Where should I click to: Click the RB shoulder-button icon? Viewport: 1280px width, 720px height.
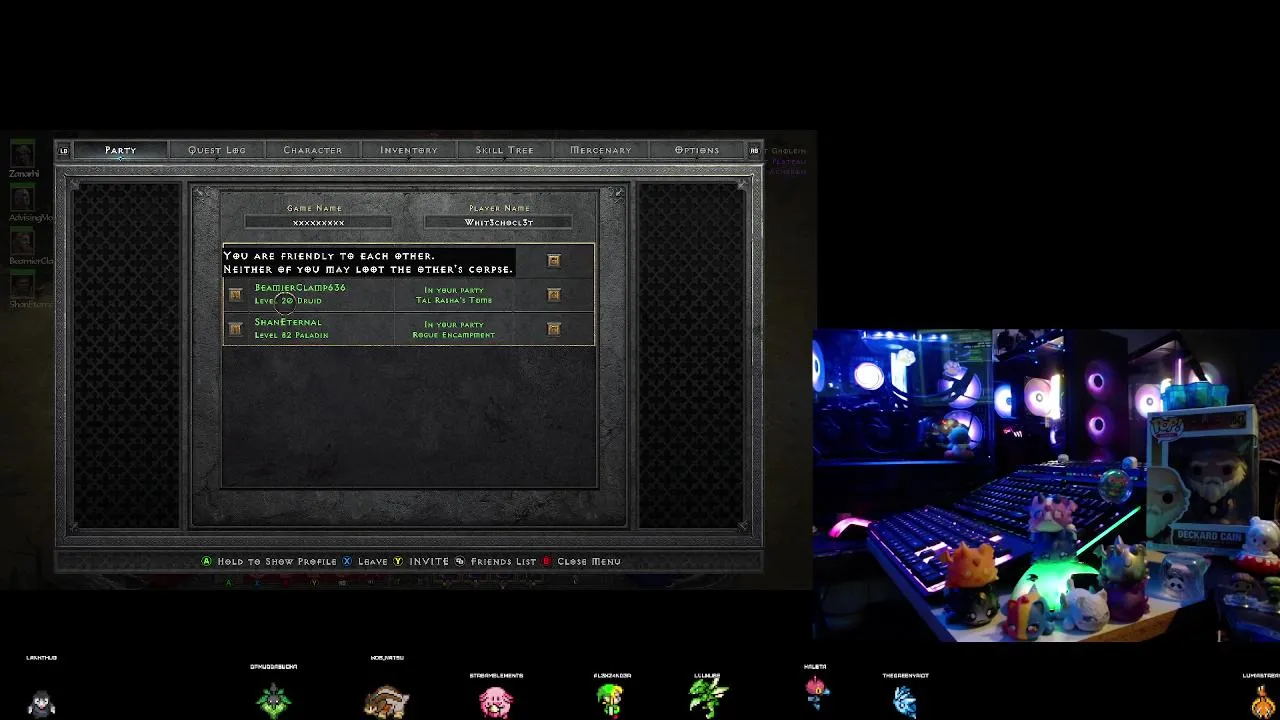pyautogui.click(x=754, y=151)
